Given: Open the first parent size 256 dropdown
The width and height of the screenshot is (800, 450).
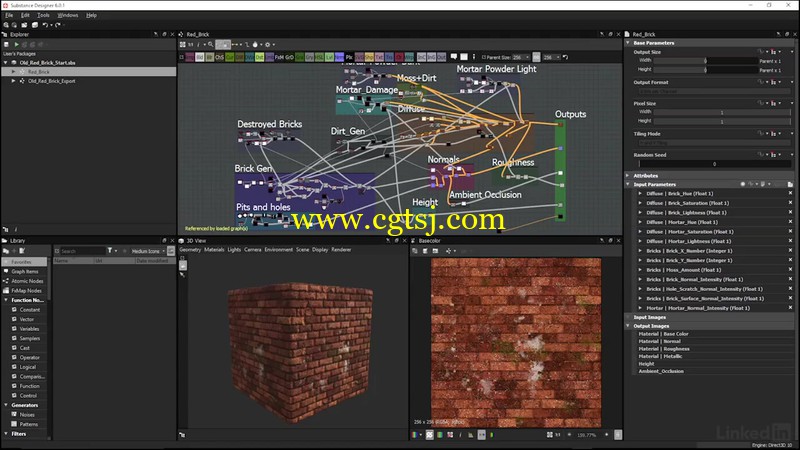Looking at the screenshot, I should pos(520,57).
